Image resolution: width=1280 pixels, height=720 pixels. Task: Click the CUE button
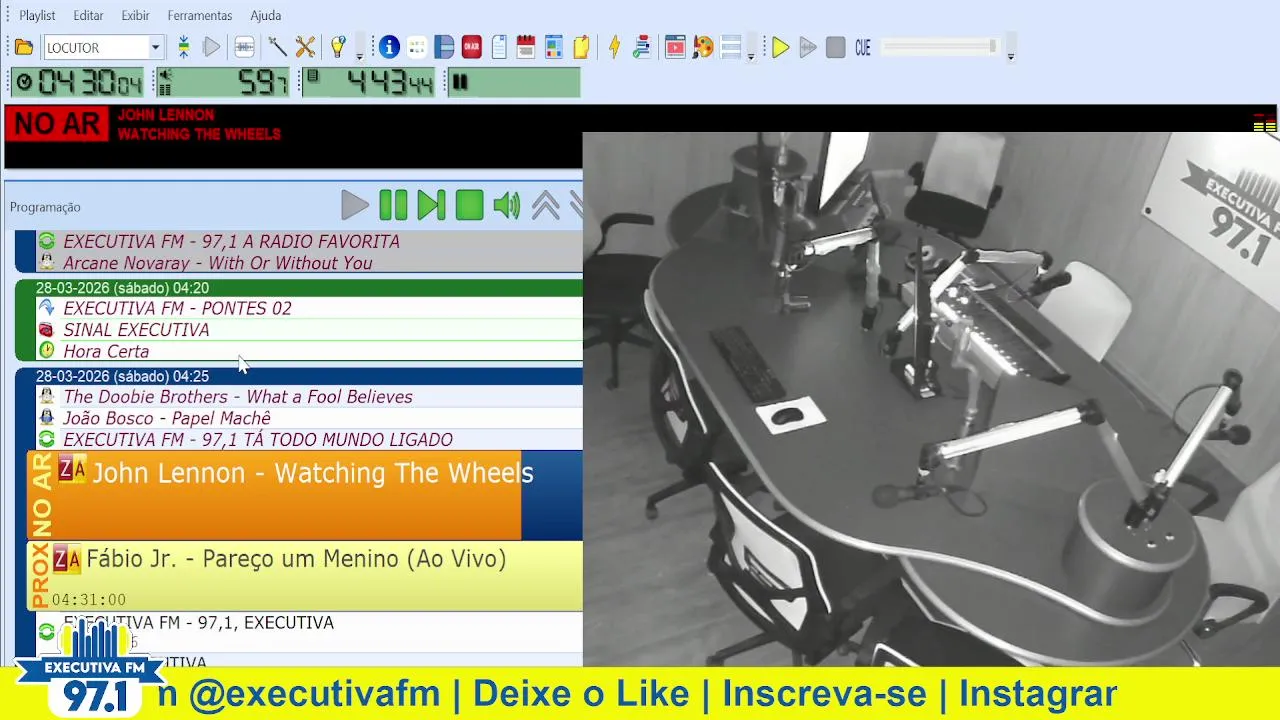tap(863, 47)
